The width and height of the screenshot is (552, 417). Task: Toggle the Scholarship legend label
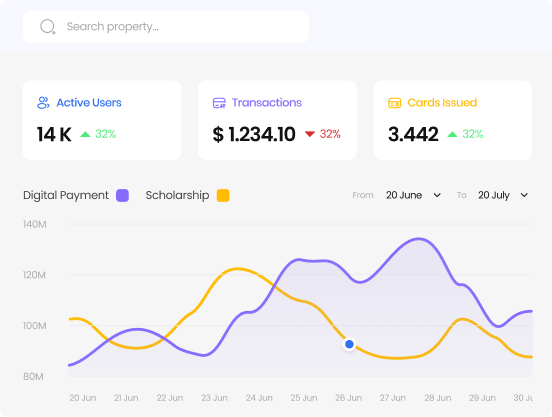point(177,195)
